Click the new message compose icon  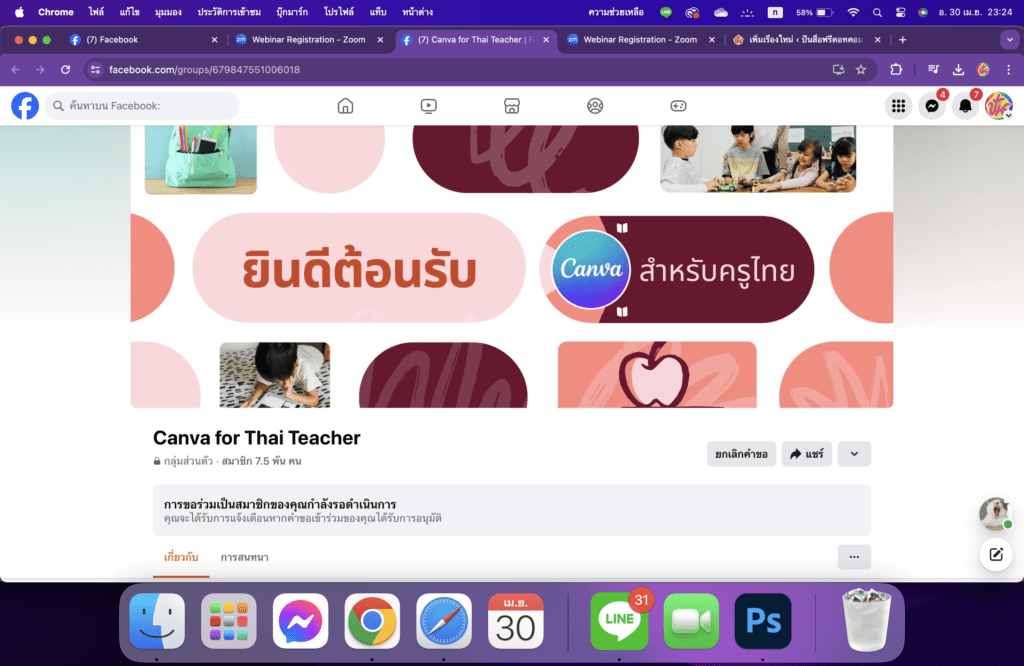(996, 554)
